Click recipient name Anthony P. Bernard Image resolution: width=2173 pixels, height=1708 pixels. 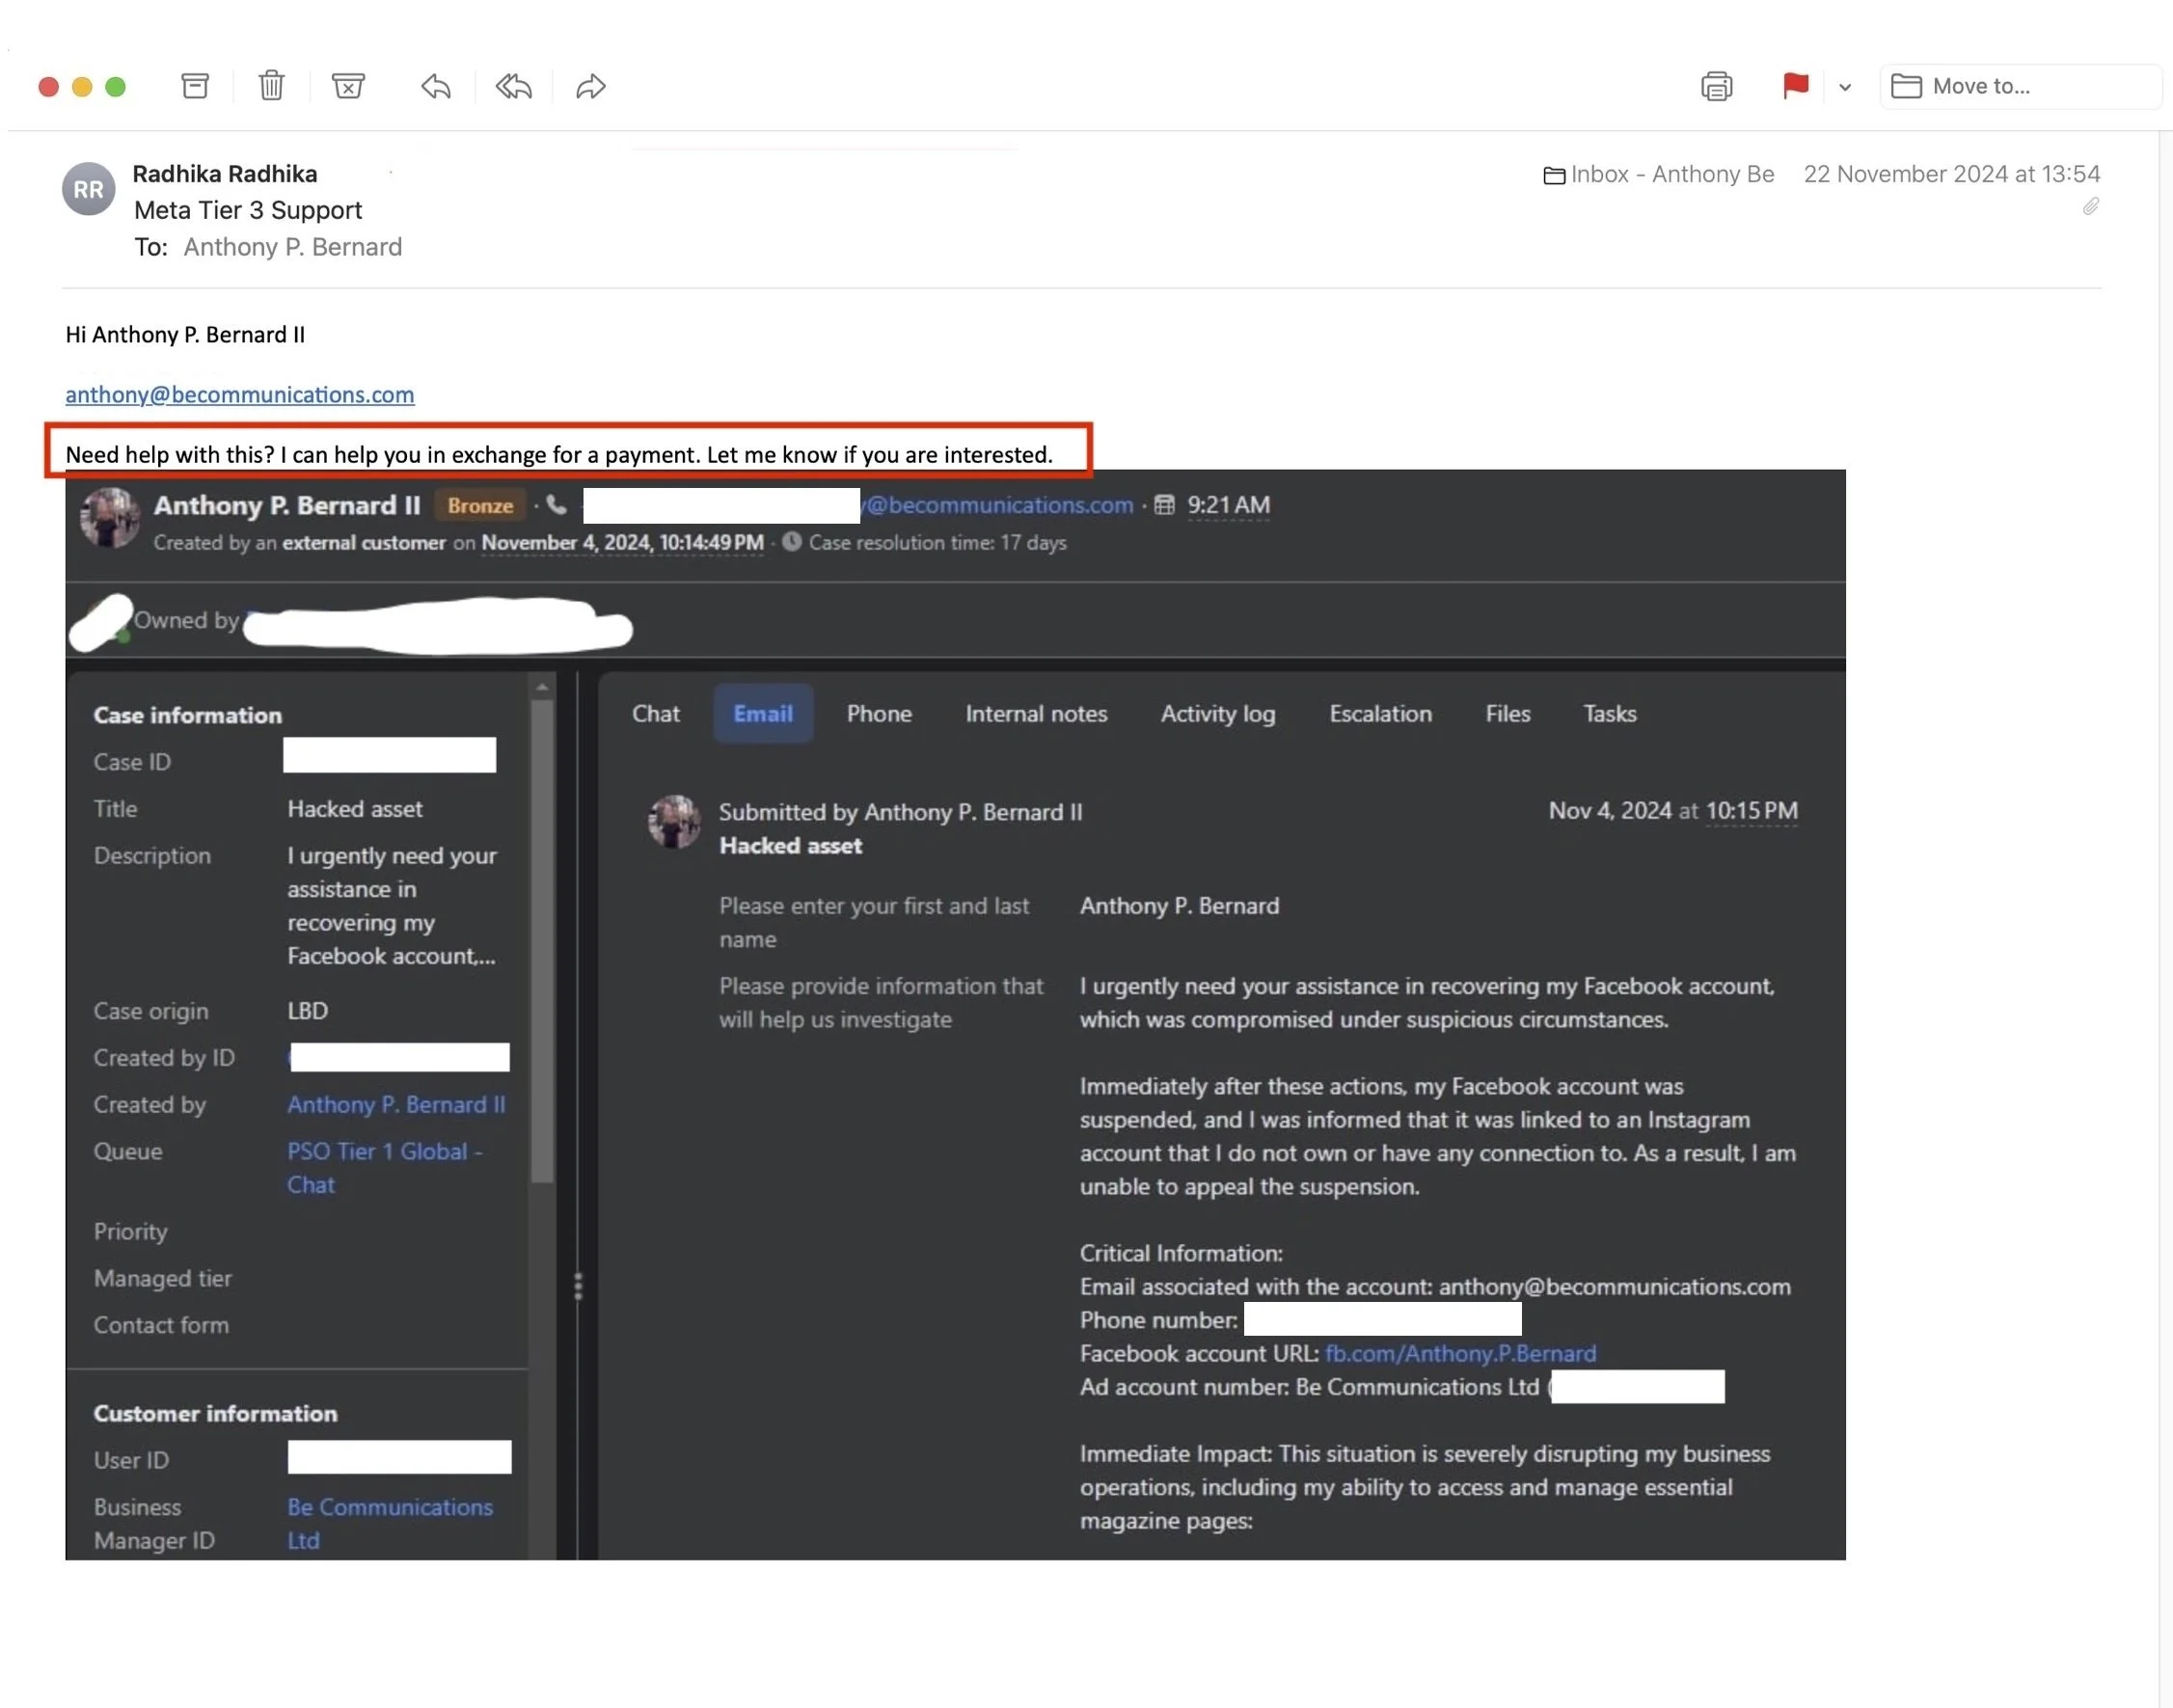pyautogui.click(x=292, y=247)
